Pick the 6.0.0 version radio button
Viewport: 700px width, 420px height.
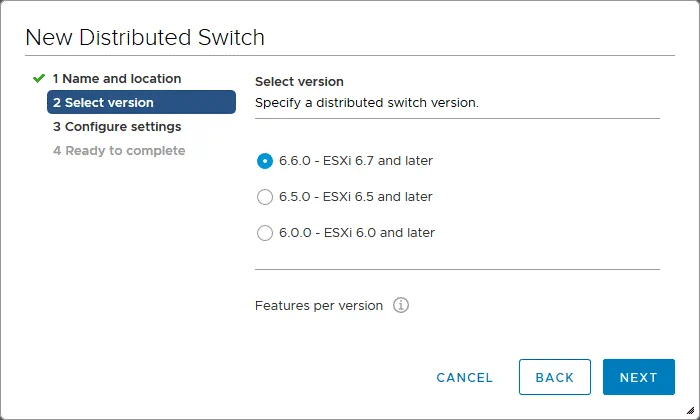[265, 233]
